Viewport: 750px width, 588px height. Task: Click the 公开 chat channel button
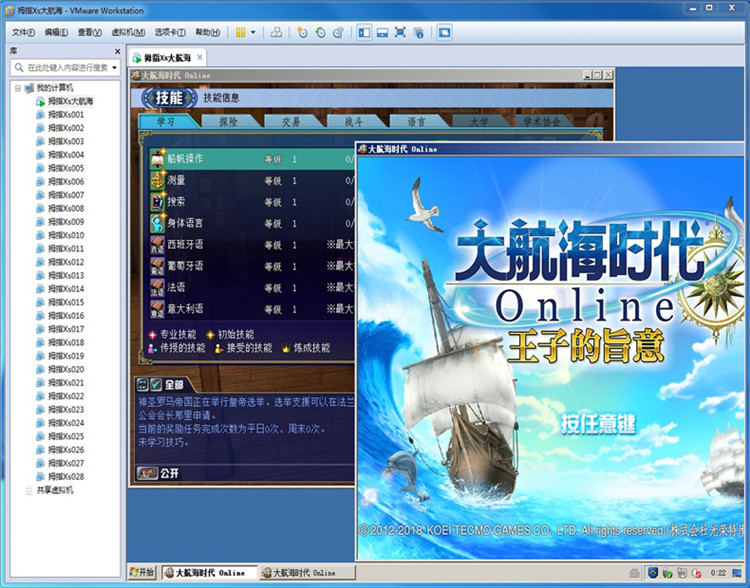[158, 473]
